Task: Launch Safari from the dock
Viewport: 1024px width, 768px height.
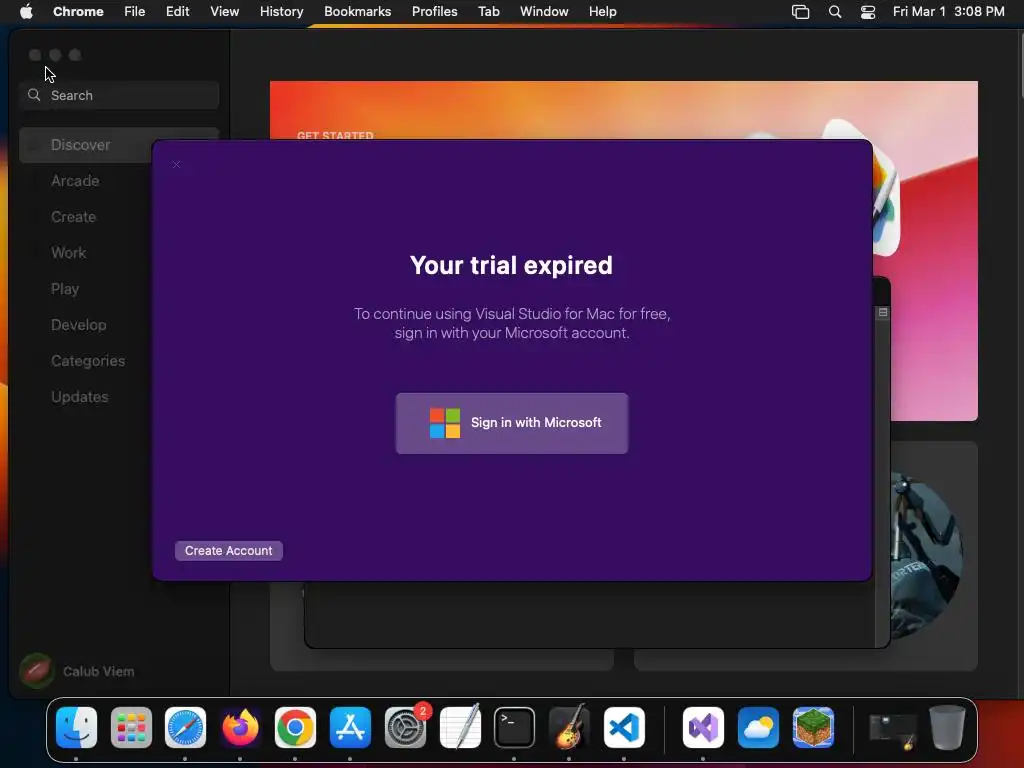Action: click(x=185, y=728)
